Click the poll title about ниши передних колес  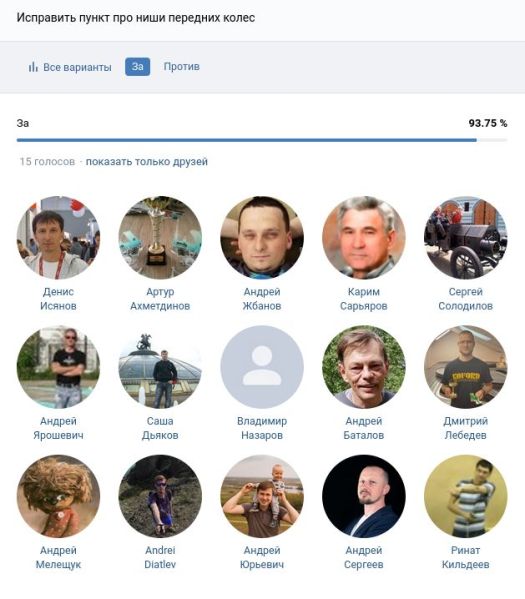tap(136, 18)
